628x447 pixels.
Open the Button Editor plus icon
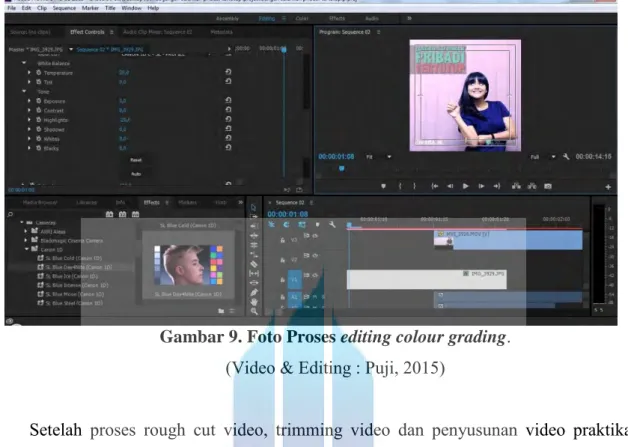pos(608,187)
